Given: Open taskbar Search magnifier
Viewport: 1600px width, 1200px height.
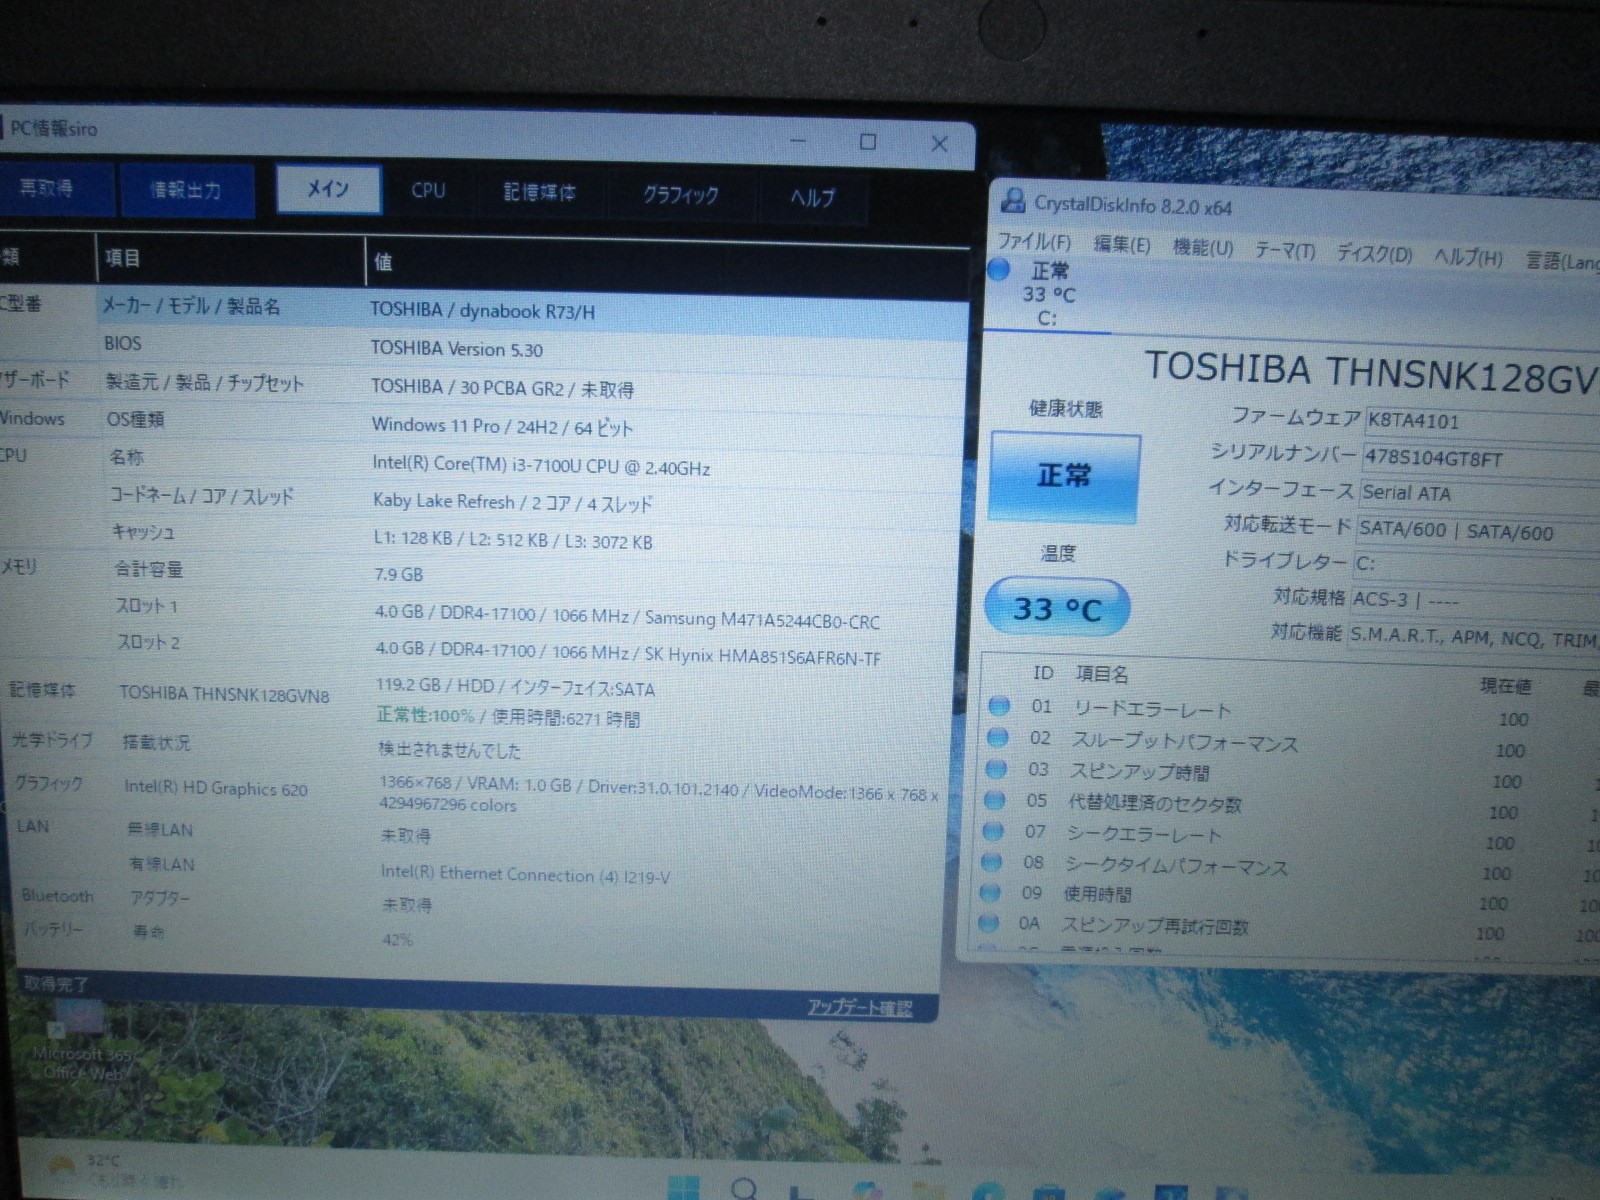Looking at the screenshot, I should pyautogui.click(x=743, y=1190).
